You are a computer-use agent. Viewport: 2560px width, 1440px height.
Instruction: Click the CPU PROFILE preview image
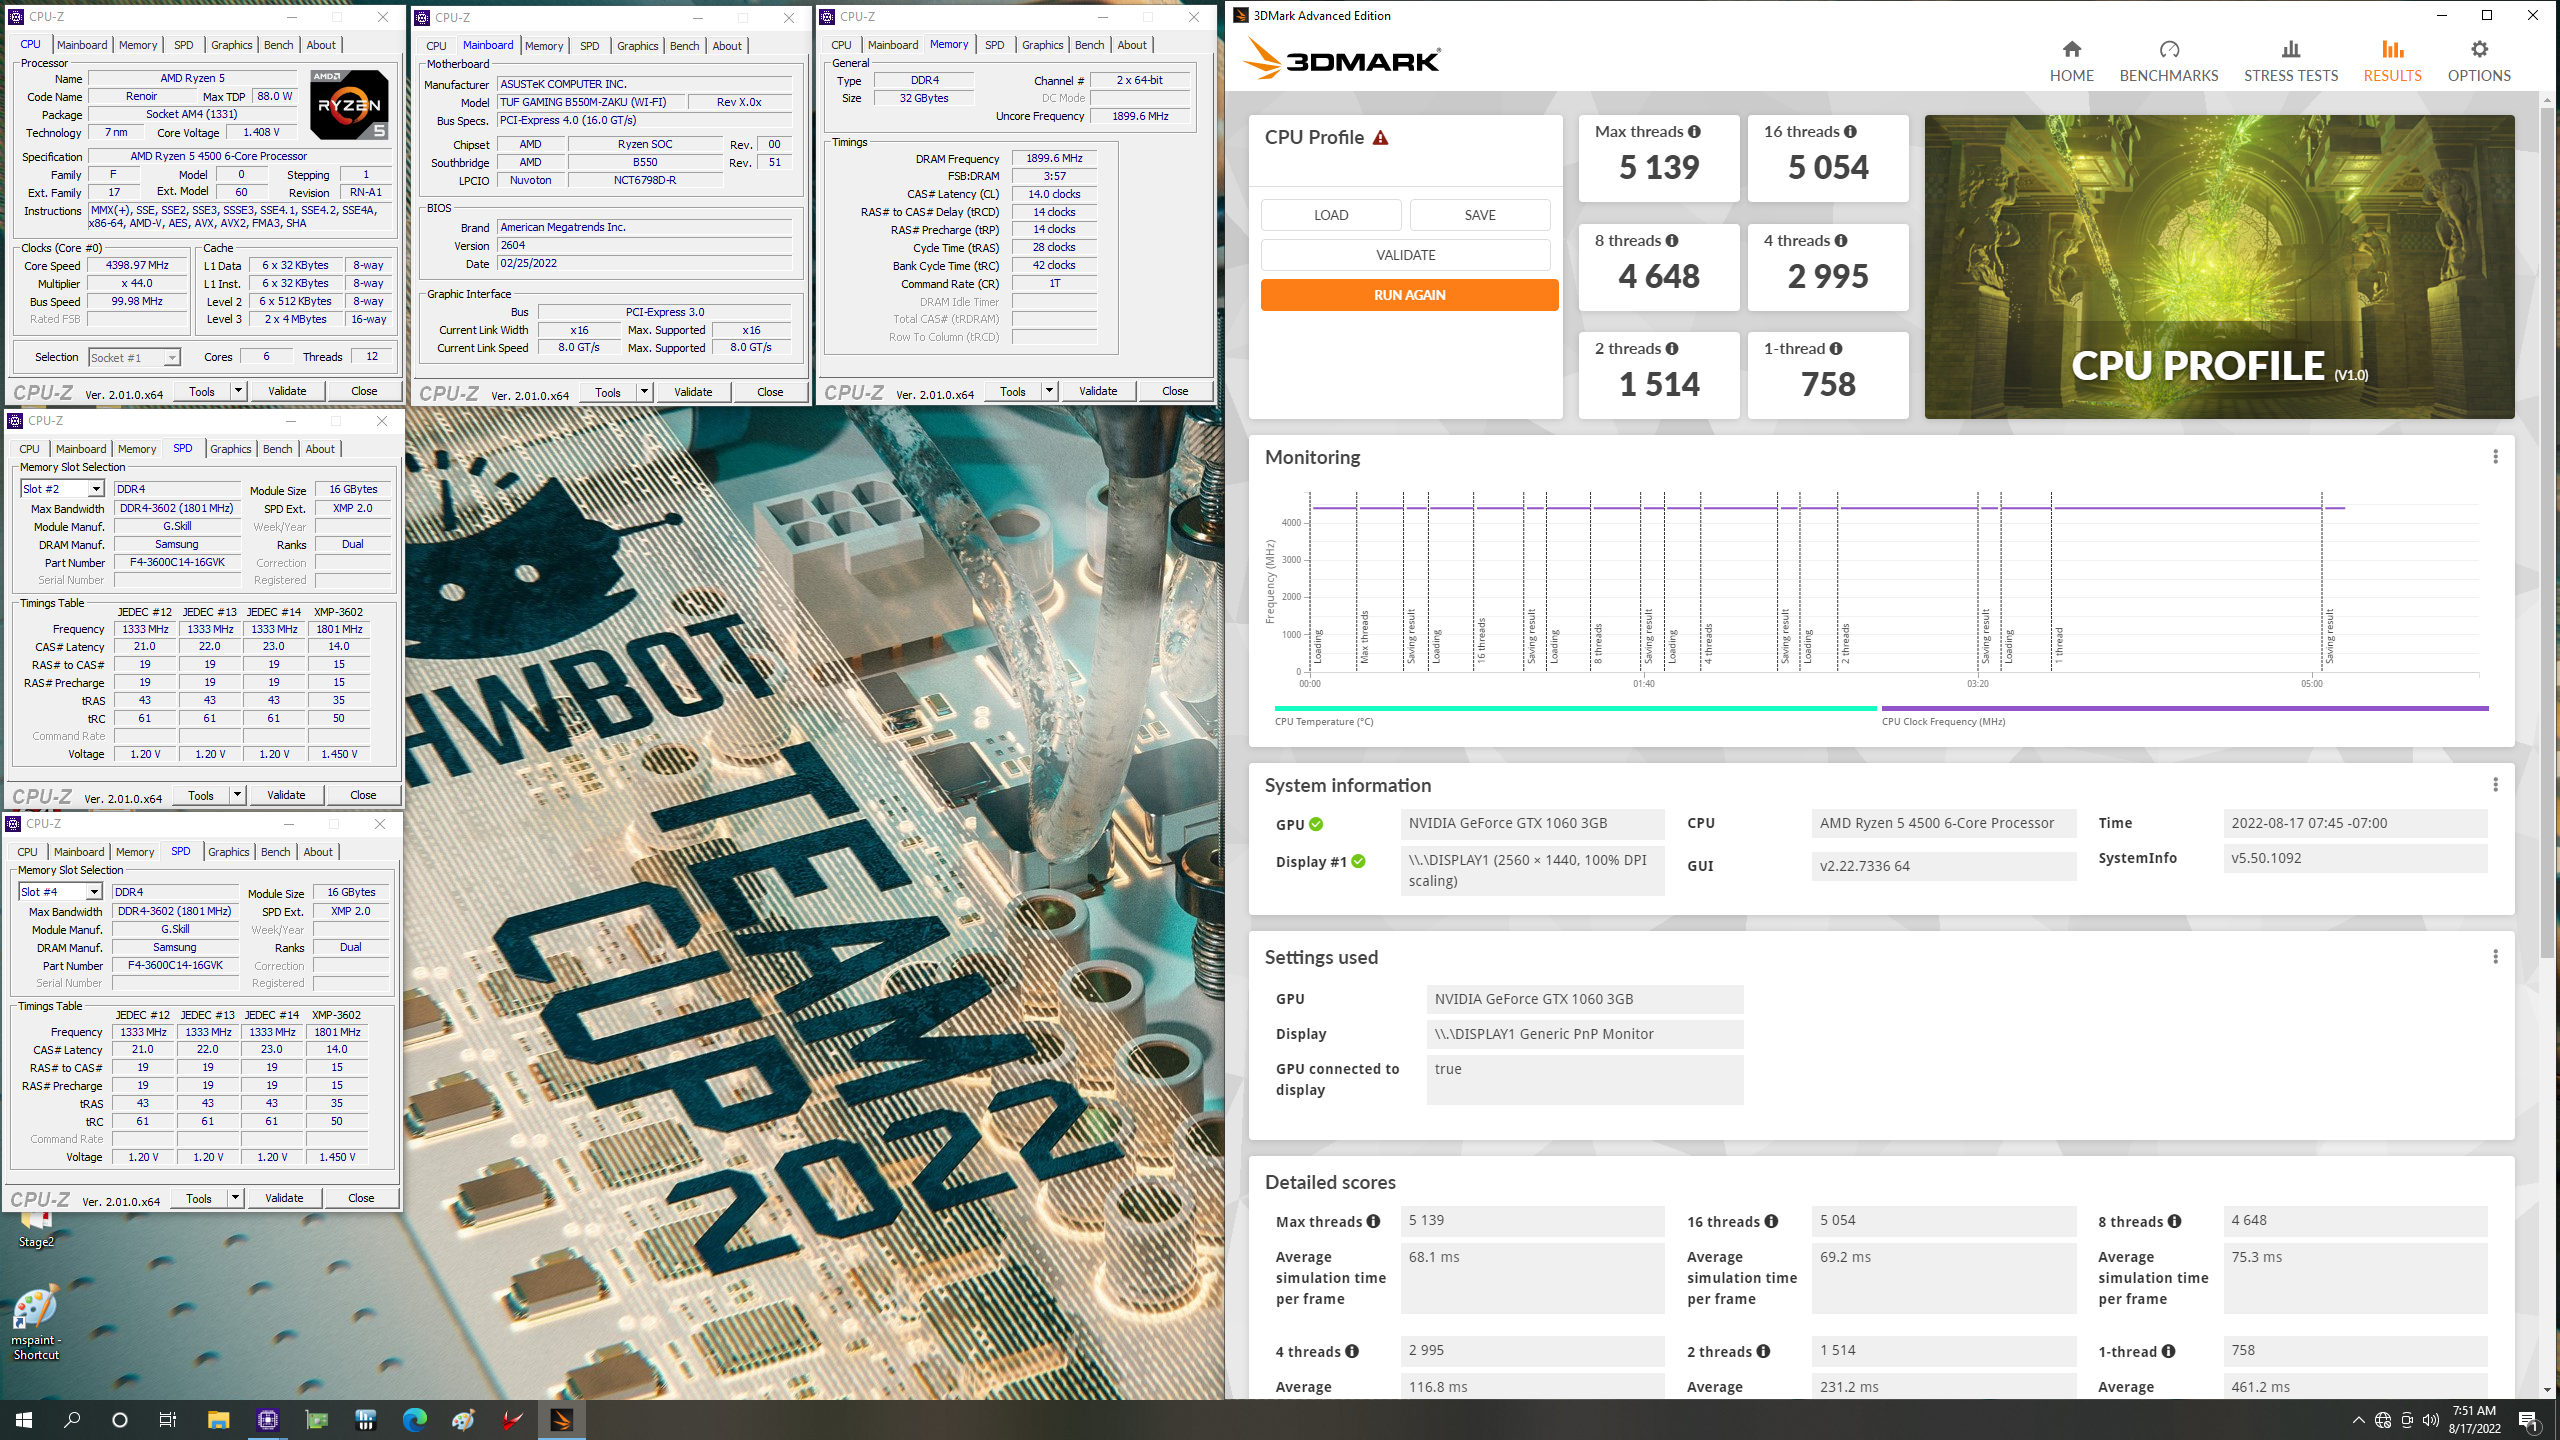(2219, 267)
